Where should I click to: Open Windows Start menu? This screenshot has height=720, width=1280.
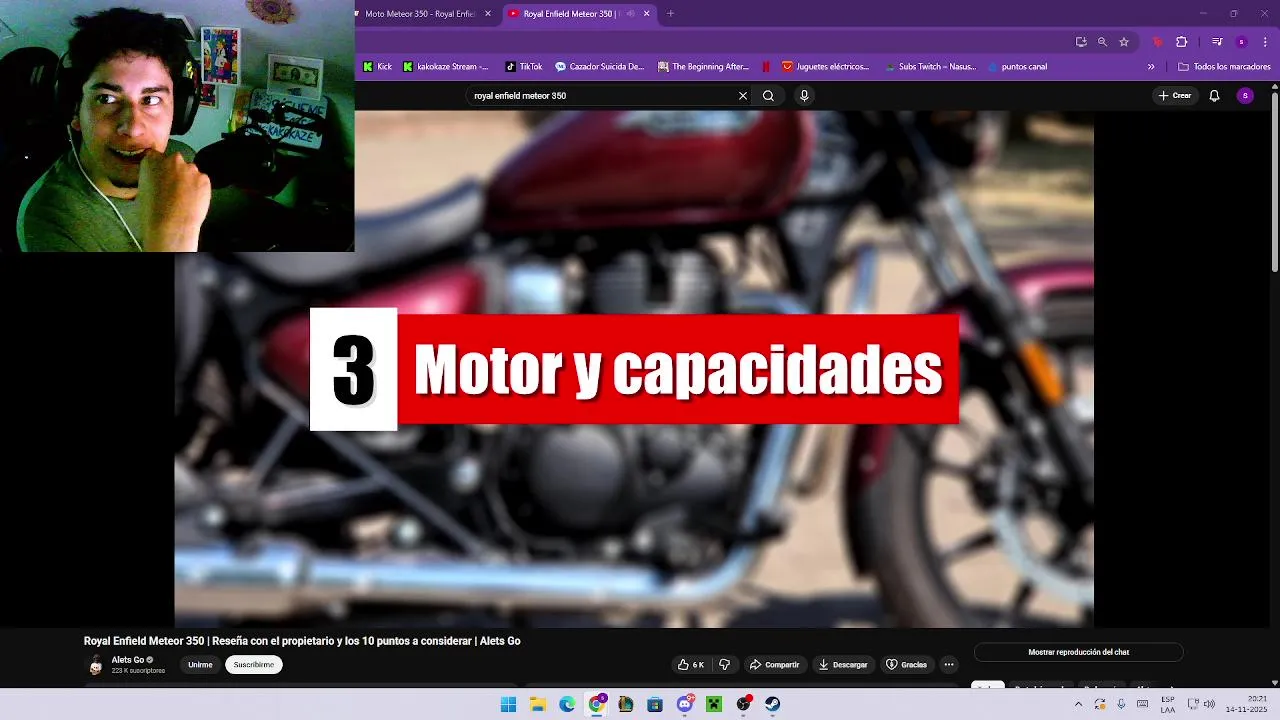tap(508, 704)
